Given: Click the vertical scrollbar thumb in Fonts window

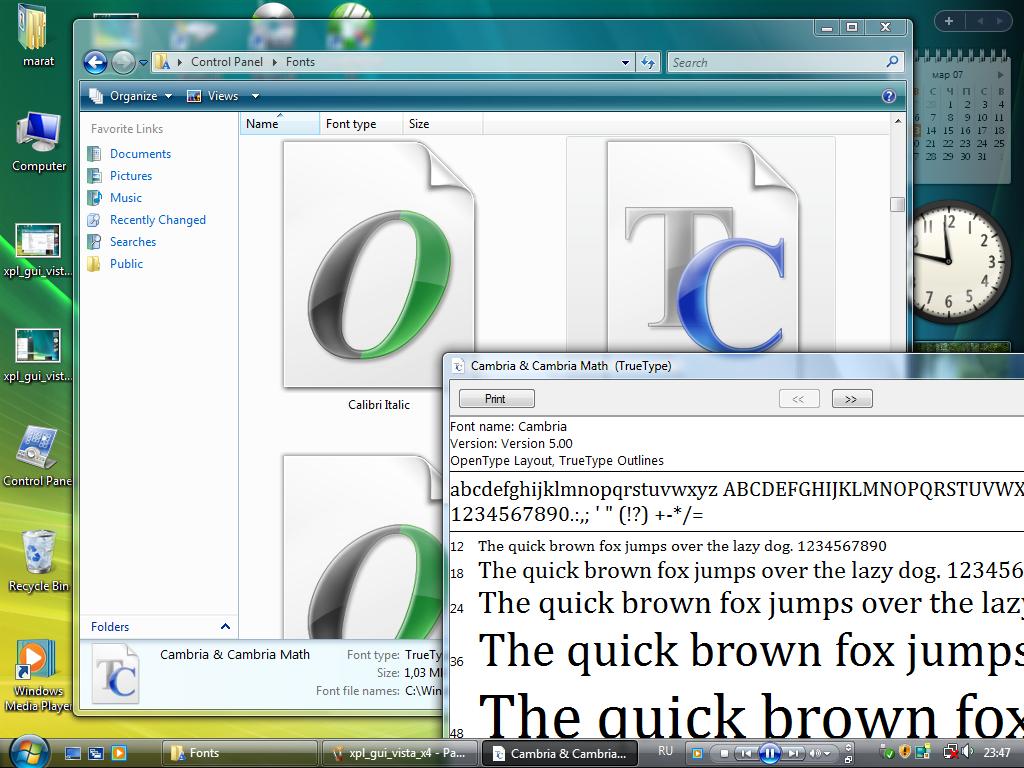Looking at the screenshot, I should [897, 204].
